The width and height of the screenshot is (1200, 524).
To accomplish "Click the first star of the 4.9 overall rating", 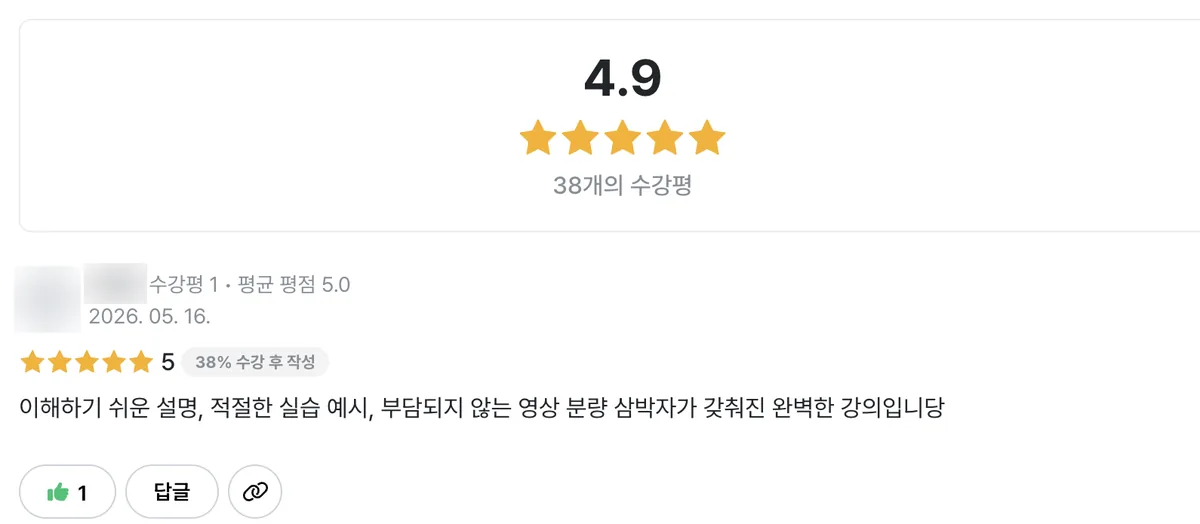I will 538,138.
